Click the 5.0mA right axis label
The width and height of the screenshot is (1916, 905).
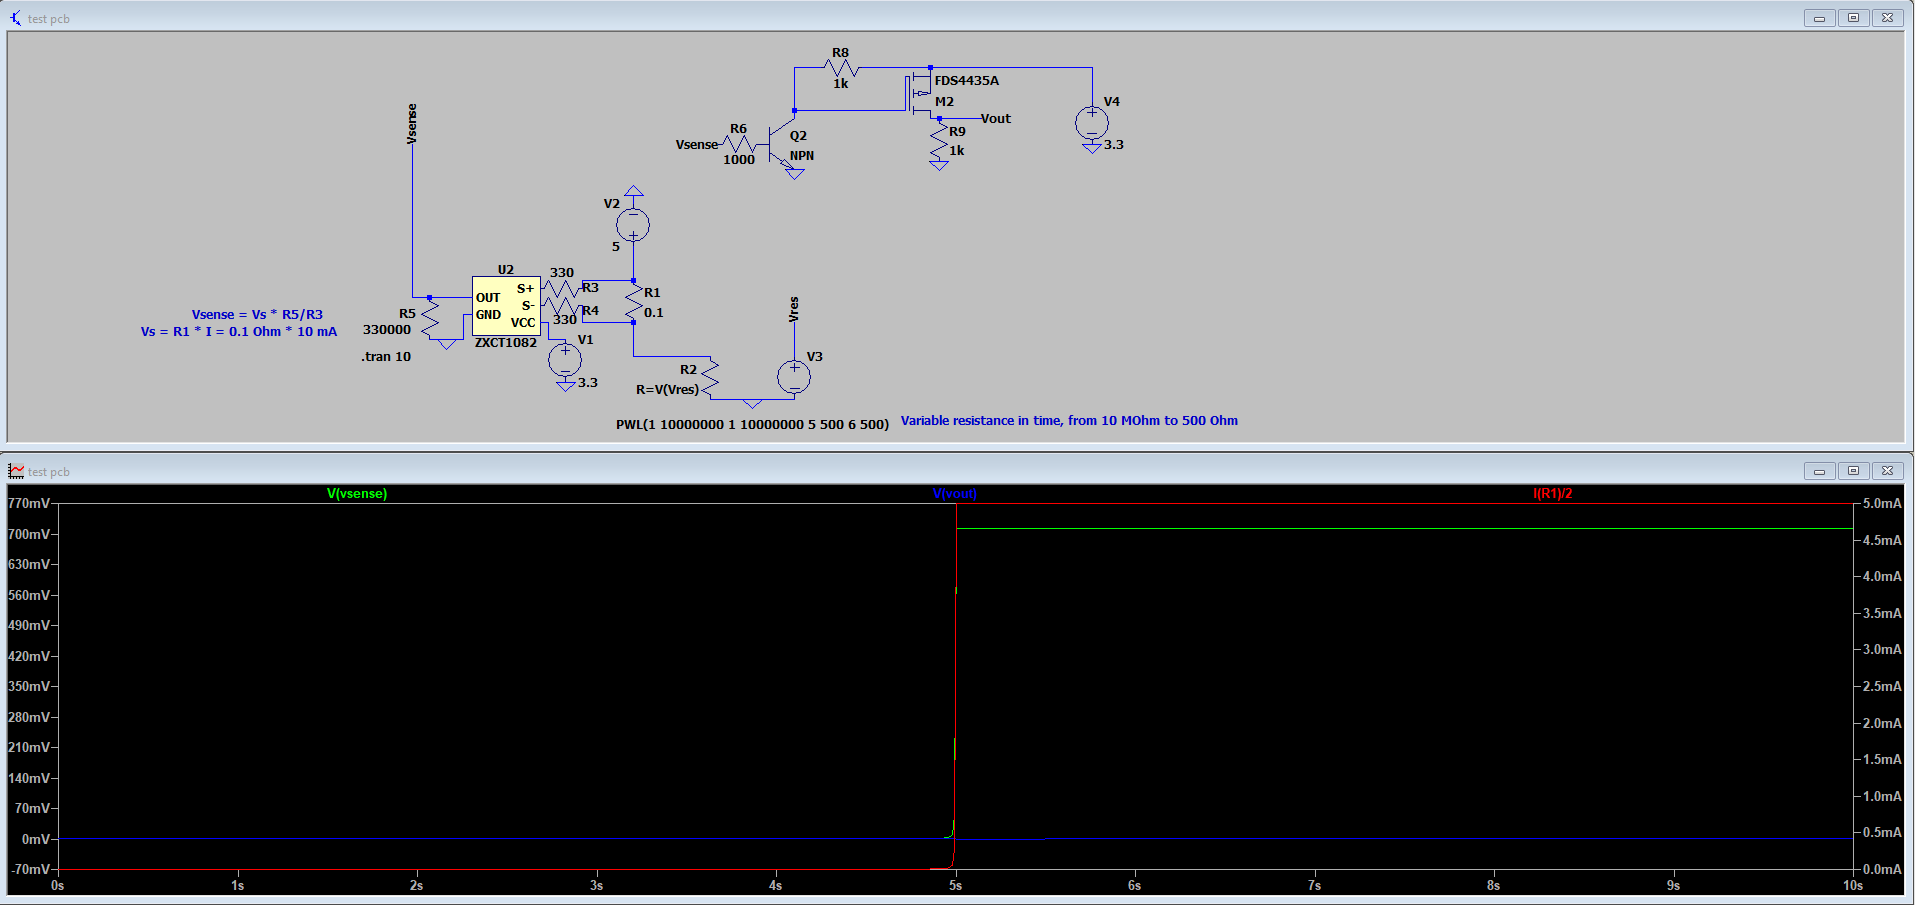pyautogui.click(x=1882, y=504)
